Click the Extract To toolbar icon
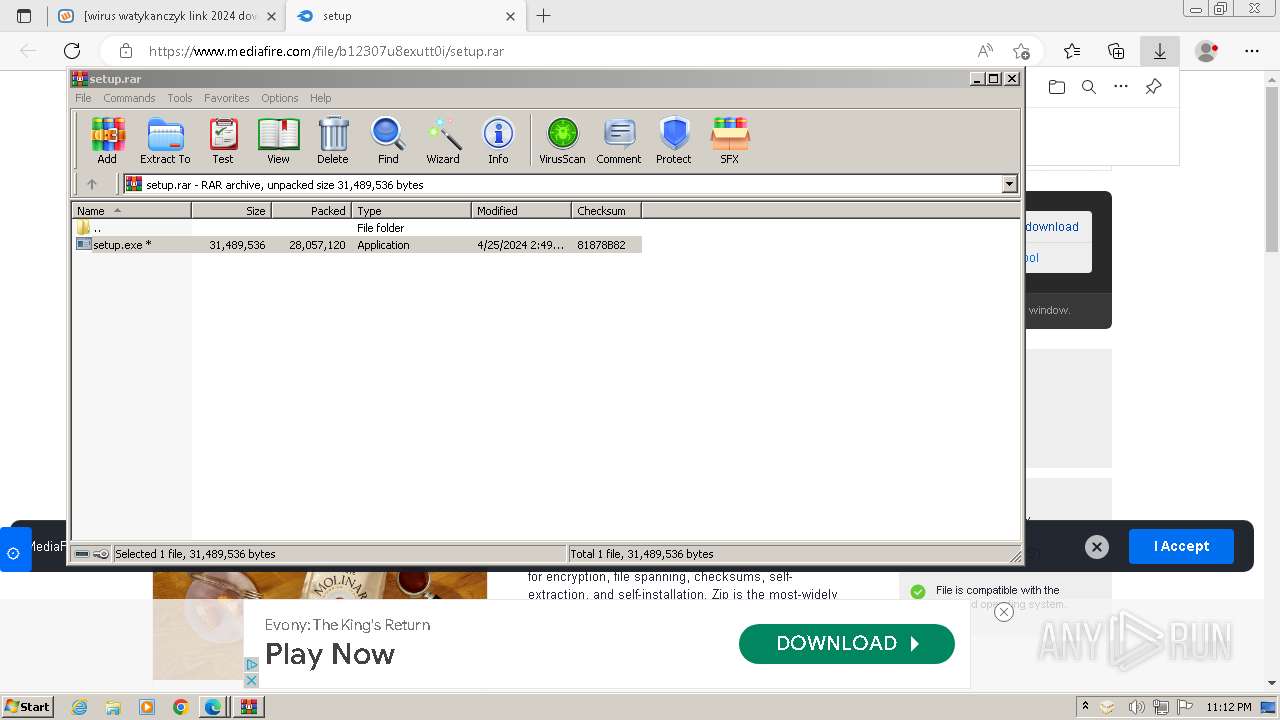The width and height of the screenshot is (1280, 720). click(165, 140)
